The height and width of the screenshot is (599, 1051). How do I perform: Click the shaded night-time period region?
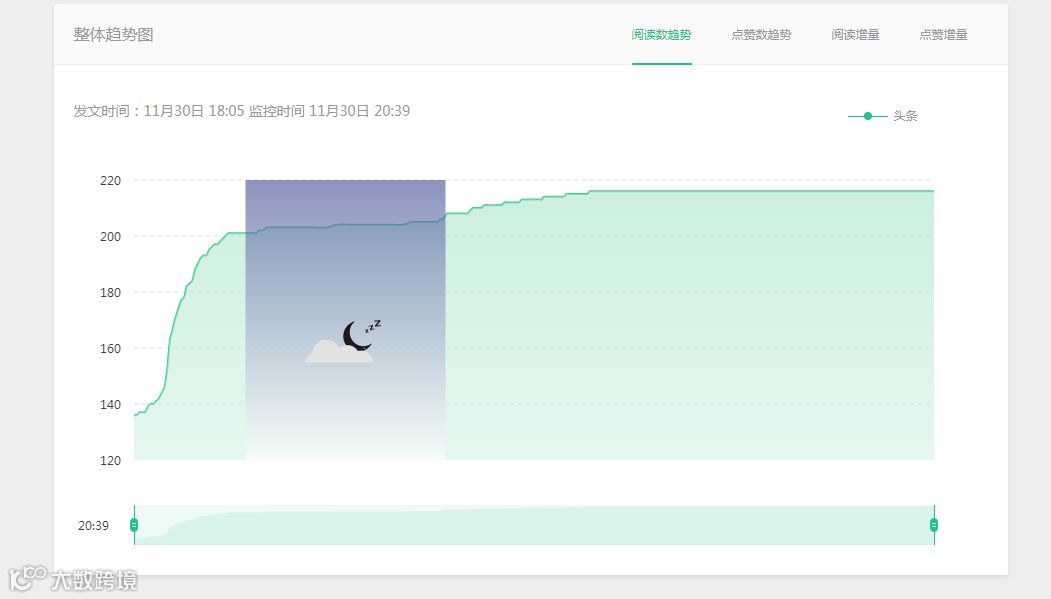point(345,320)
